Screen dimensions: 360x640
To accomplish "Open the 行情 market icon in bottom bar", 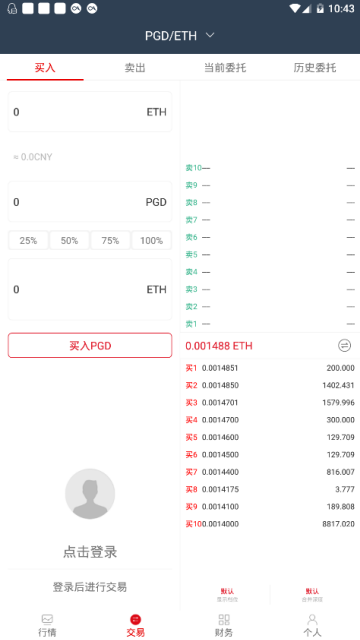I will [47, 620].
